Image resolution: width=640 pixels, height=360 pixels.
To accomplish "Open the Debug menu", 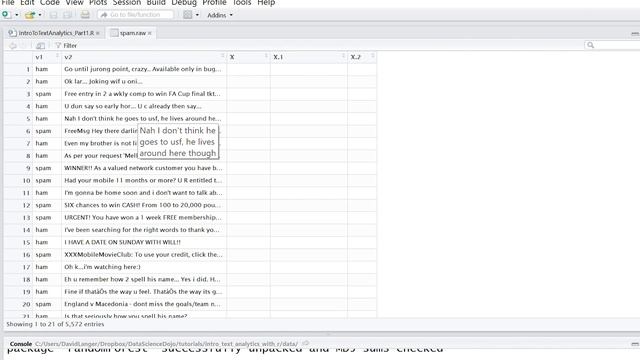I will pyautogui.click(x=184, y=3).
